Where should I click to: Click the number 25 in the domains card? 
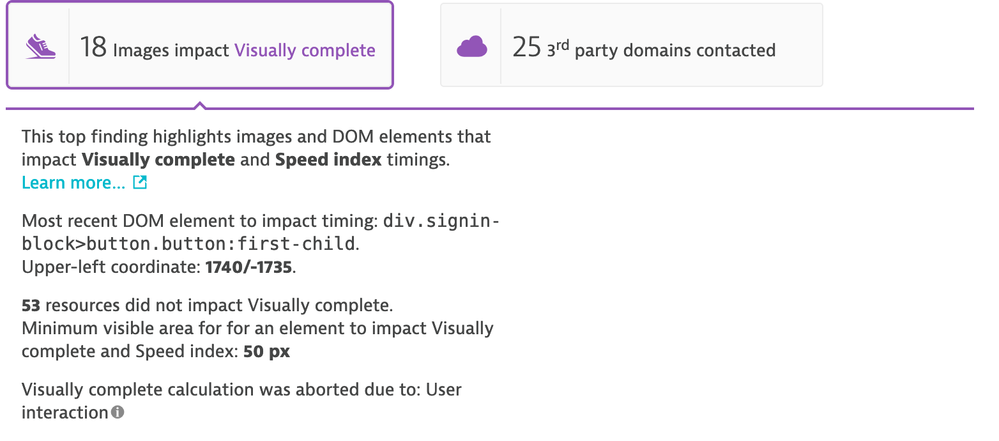coord(526,47)
